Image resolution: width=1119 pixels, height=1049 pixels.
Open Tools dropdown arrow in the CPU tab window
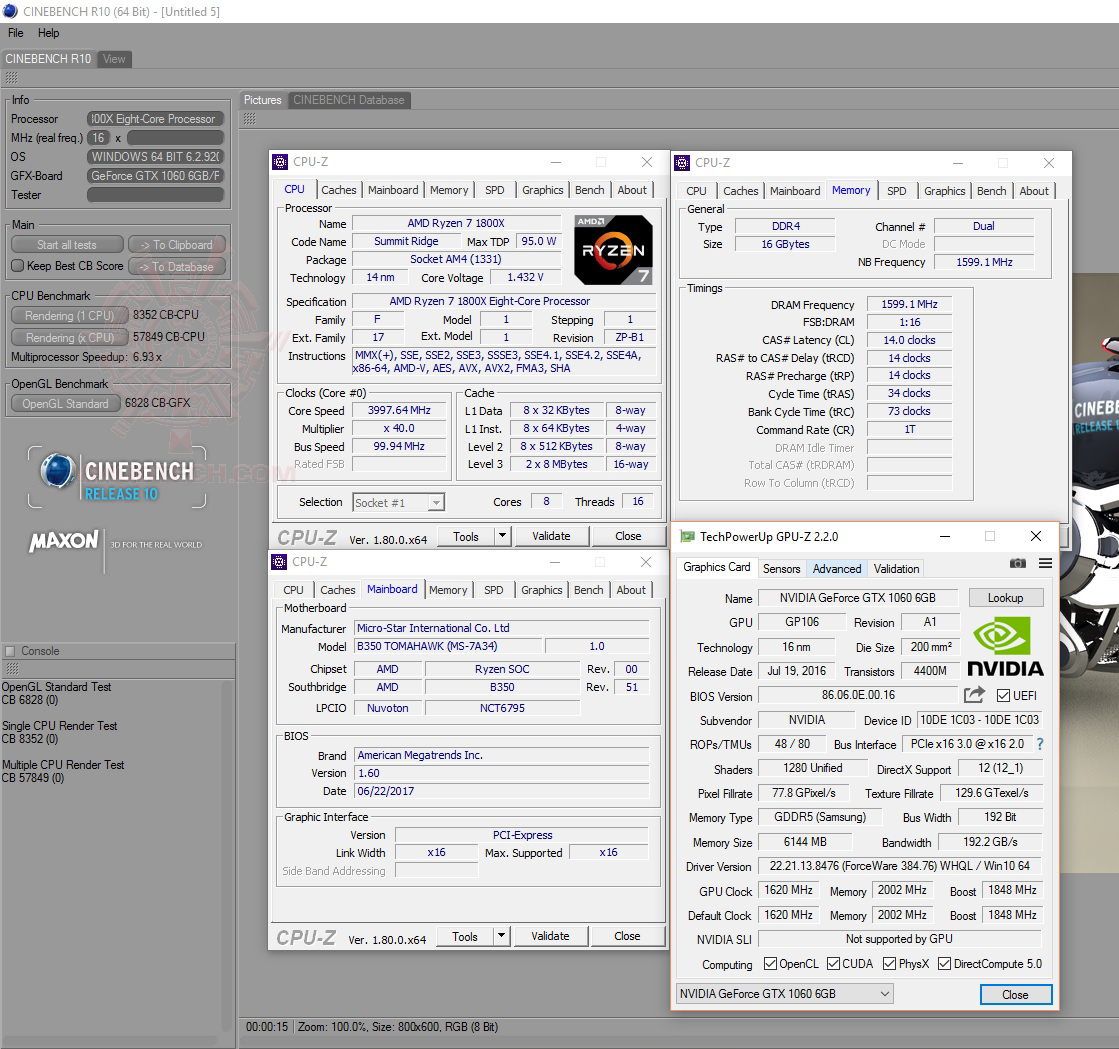502,536
